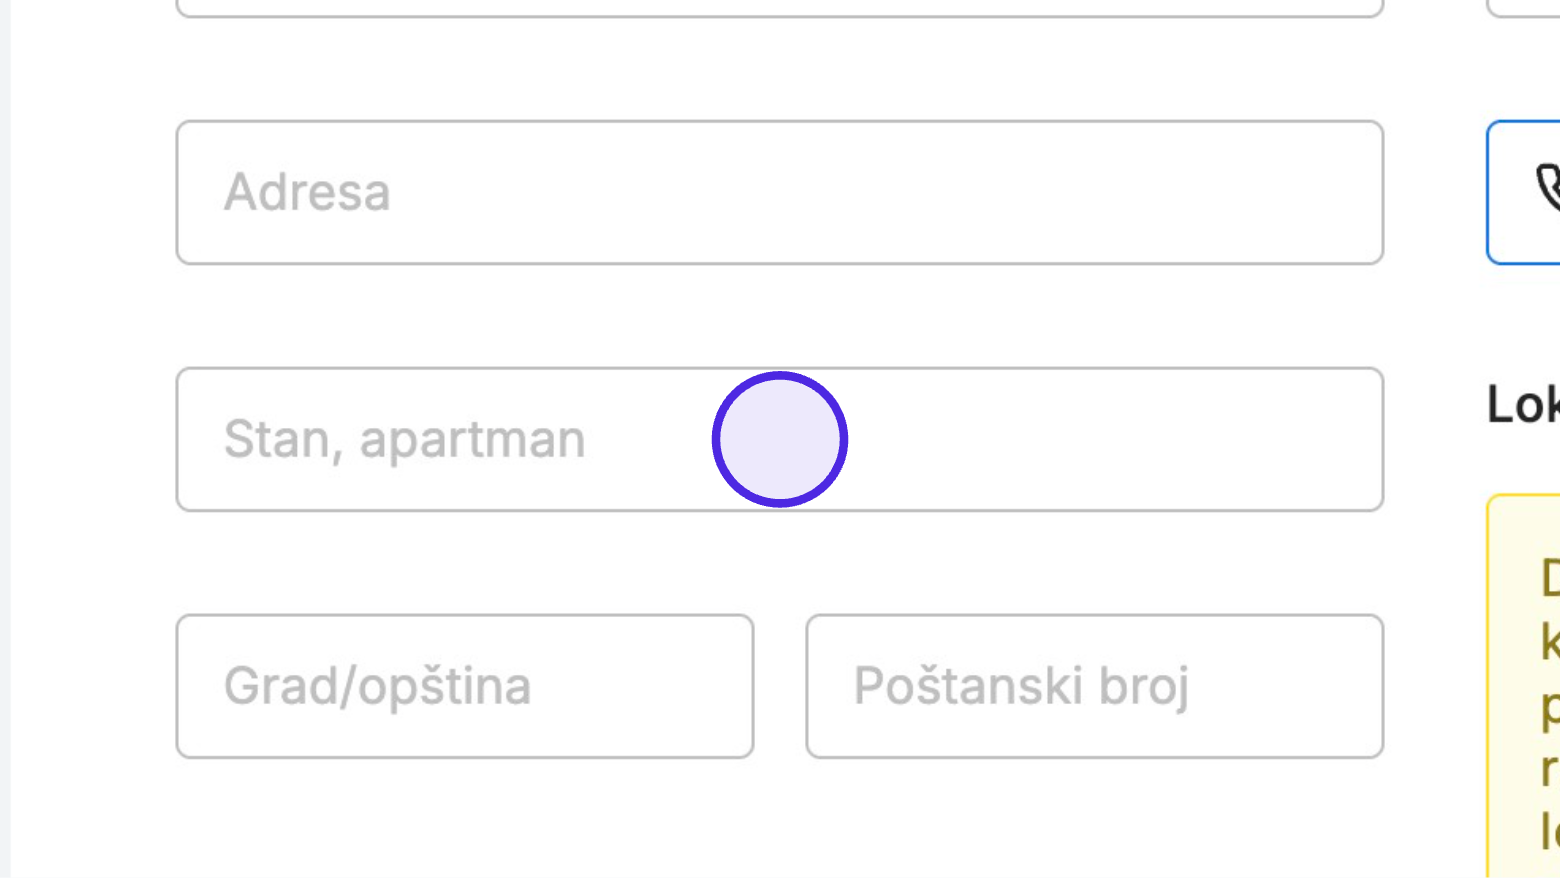Viewport: 1560px width, 878px height.
Task: Click the Adresa placeholder text
Action: click(x=307, y=192)
